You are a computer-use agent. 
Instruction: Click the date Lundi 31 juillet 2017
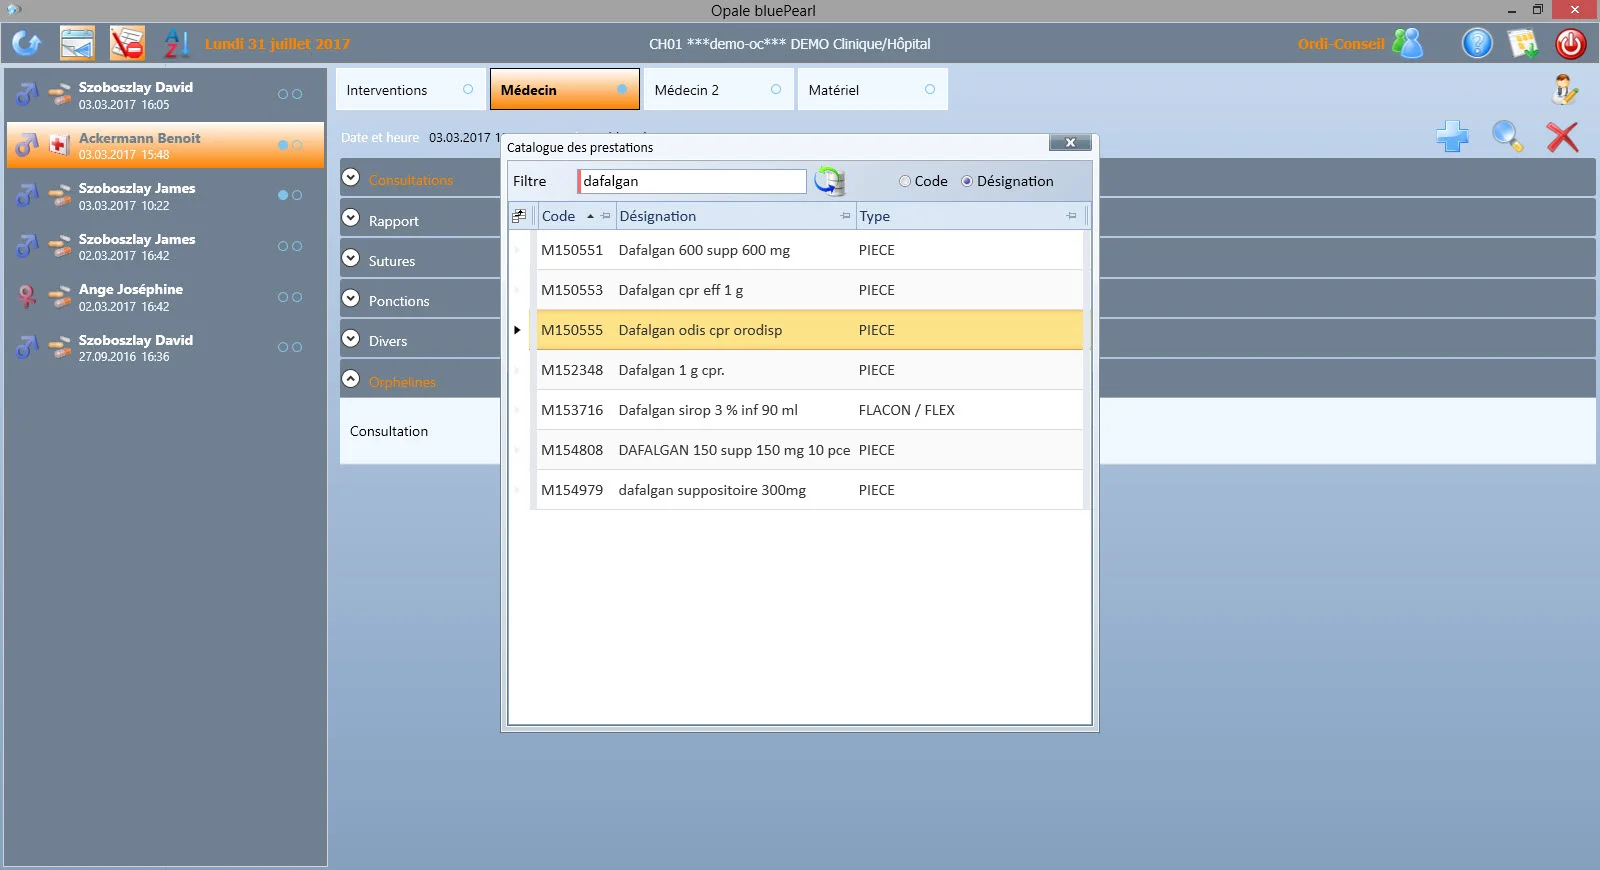coord(277,44)
